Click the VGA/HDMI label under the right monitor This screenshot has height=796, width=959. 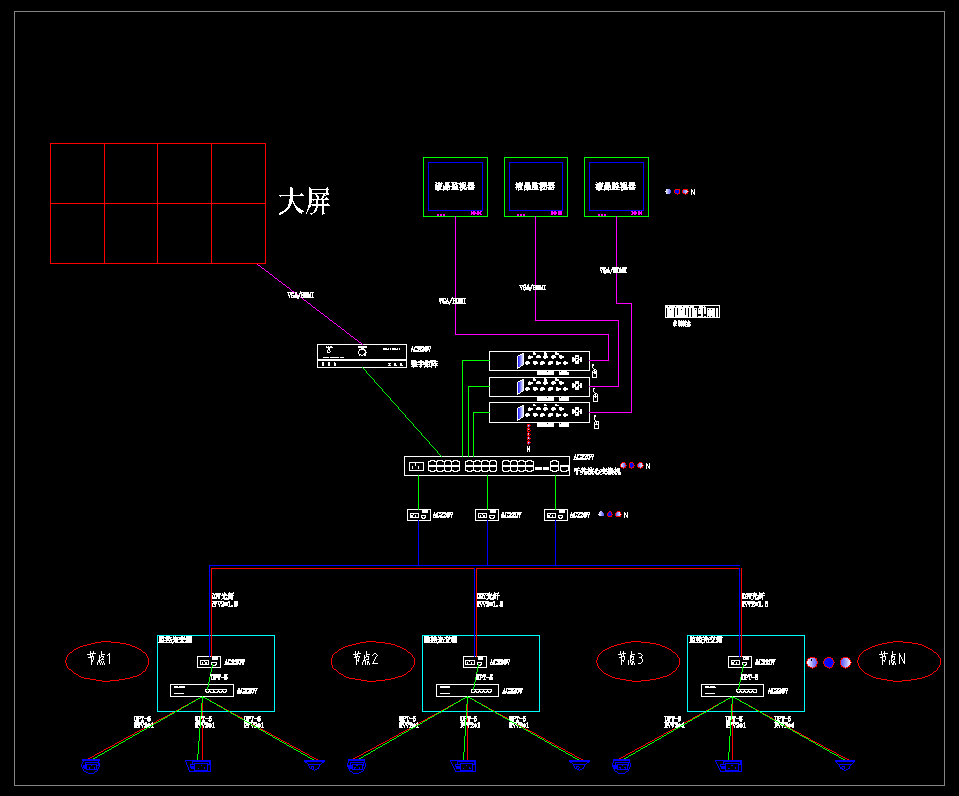(613, 270)
